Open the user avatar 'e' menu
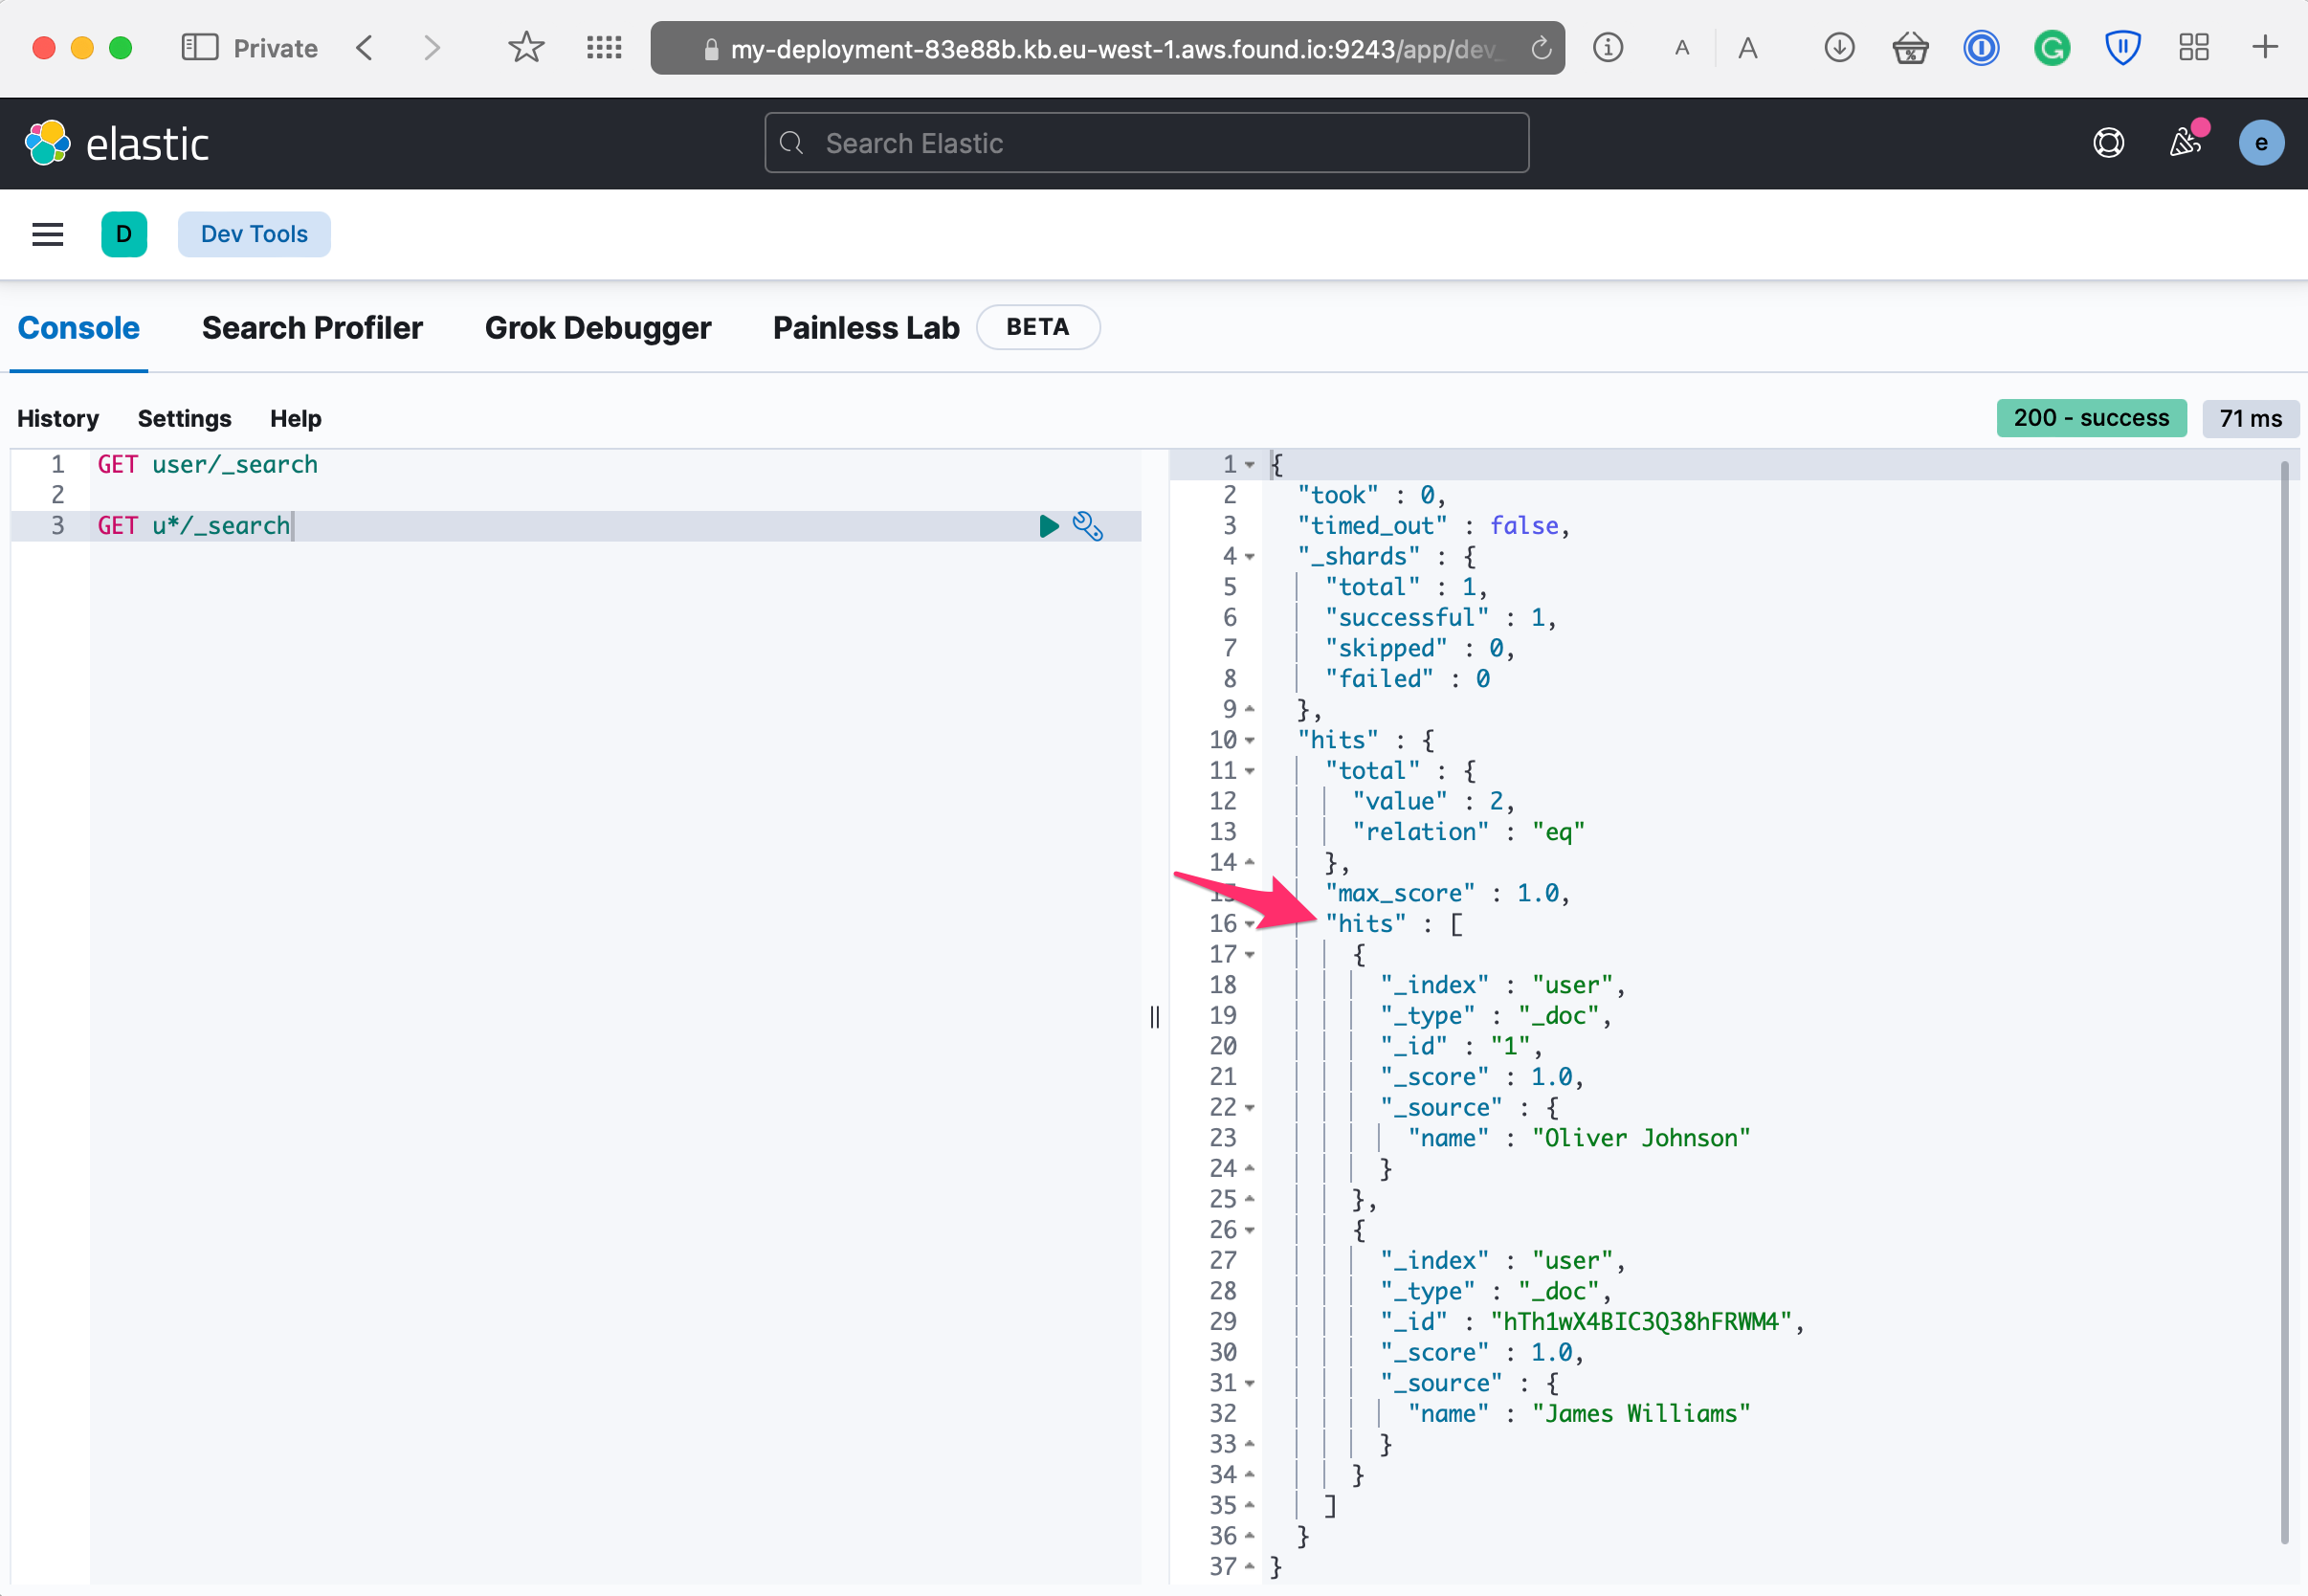The image size is (2308, 1596). (2260, 143)
